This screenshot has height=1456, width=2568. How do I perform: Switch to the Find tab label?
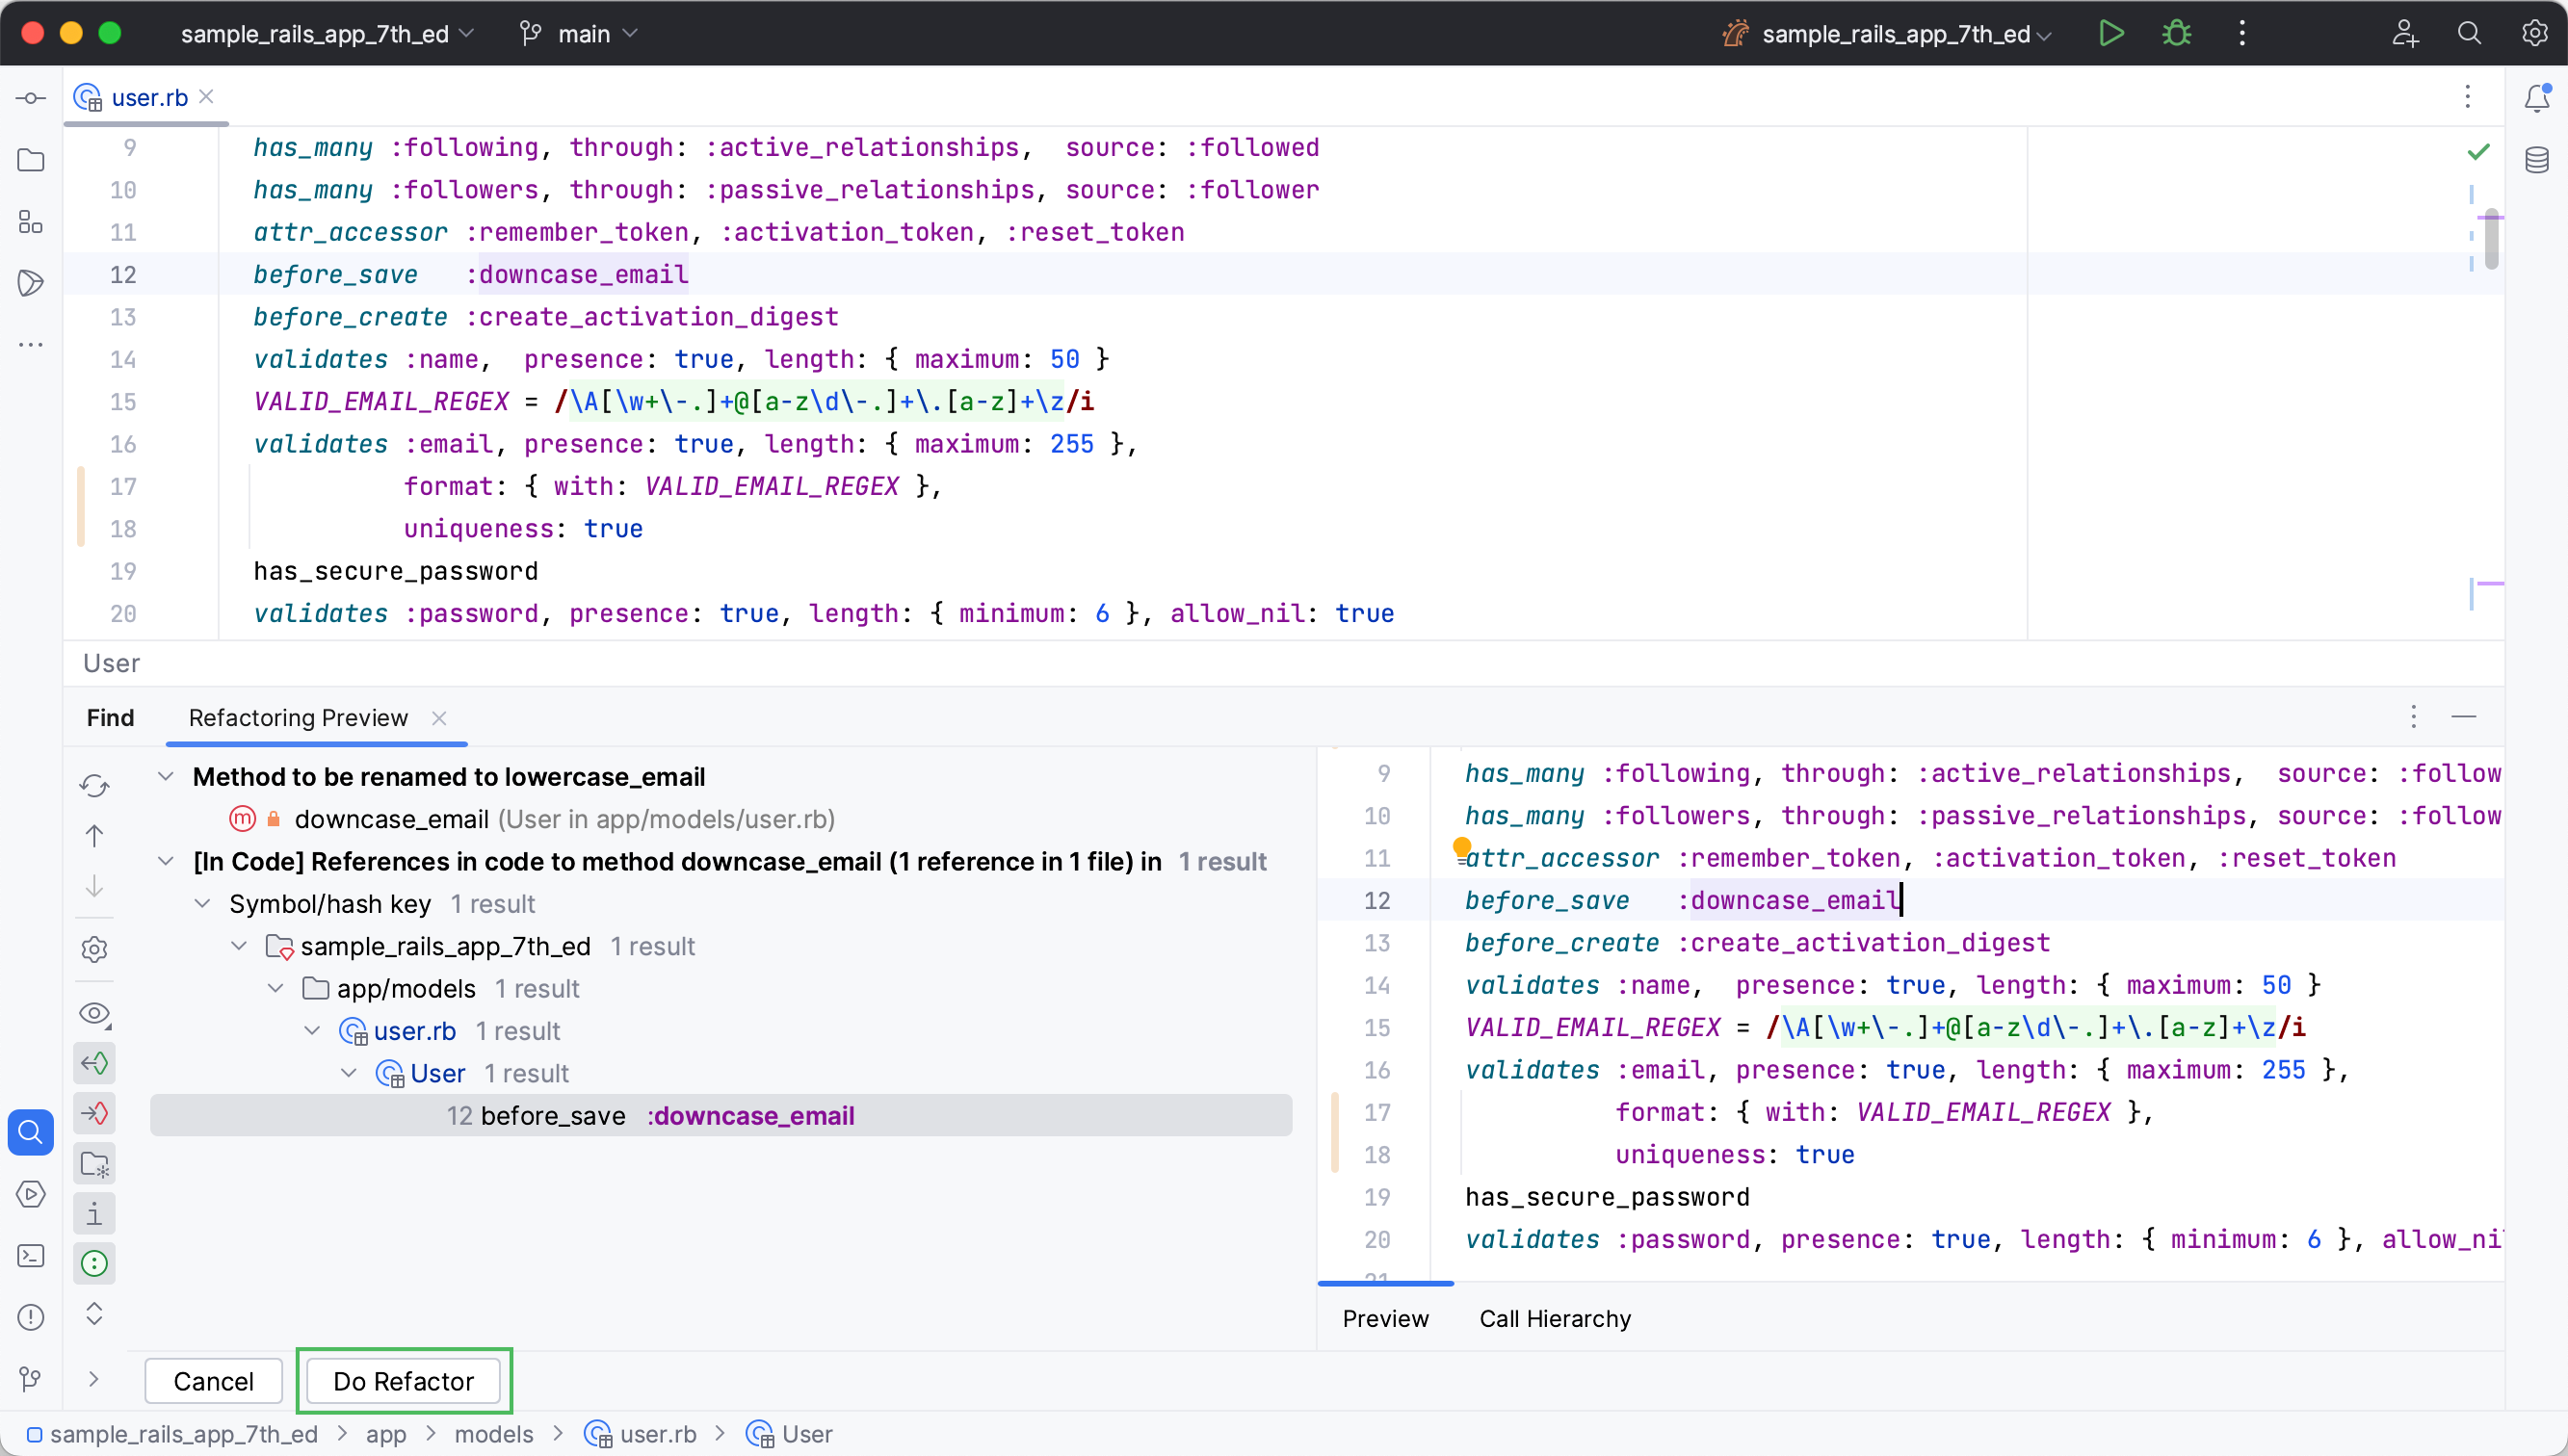pos(110,718)
